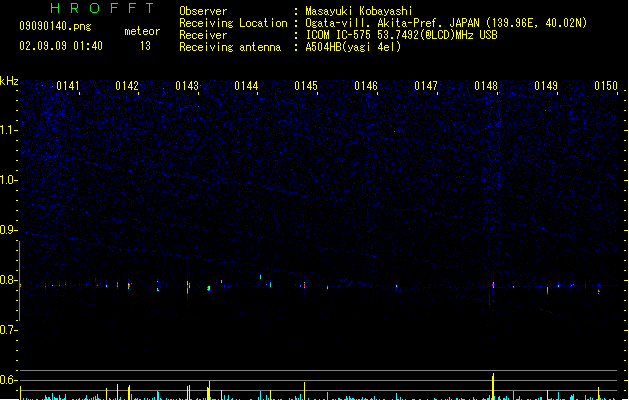Image resolution: width=629 pixels, height=400 pixels.
Task: Click the tall yellow amplitude spike near 0148
Action: pyautogui.click(x=493, y=386)
